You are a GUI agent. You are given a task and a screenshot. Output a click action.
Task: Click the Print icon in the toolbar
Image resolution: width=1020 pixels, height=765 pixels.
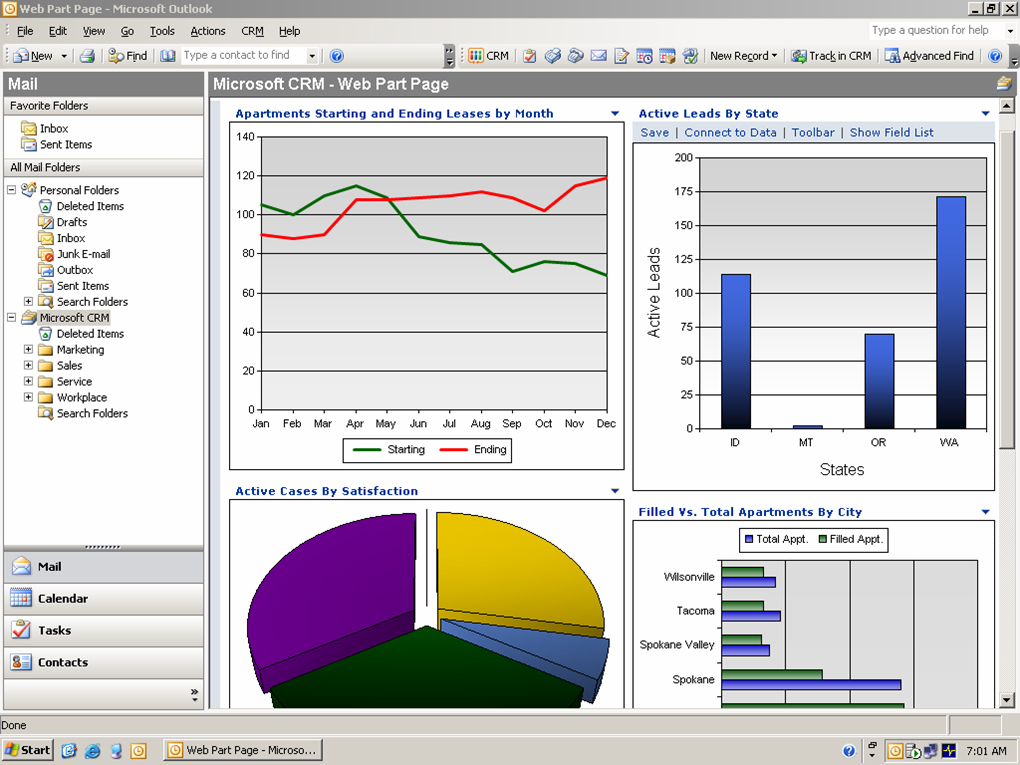pos(87,56)
